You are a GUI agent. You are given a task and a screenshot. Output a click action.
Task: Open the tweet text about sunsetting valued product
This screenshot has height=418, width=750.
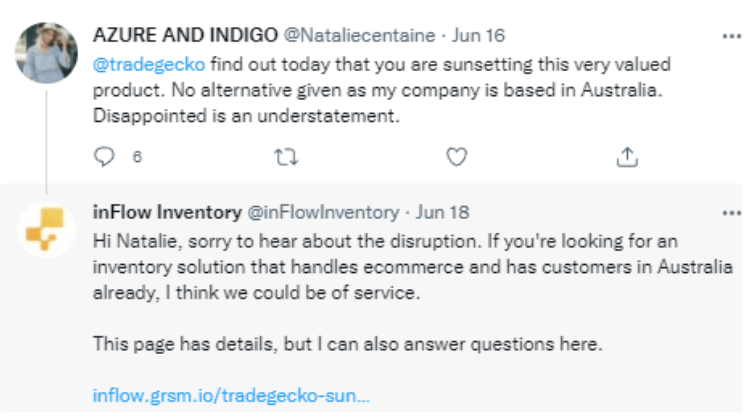click(x=382, y=90)
